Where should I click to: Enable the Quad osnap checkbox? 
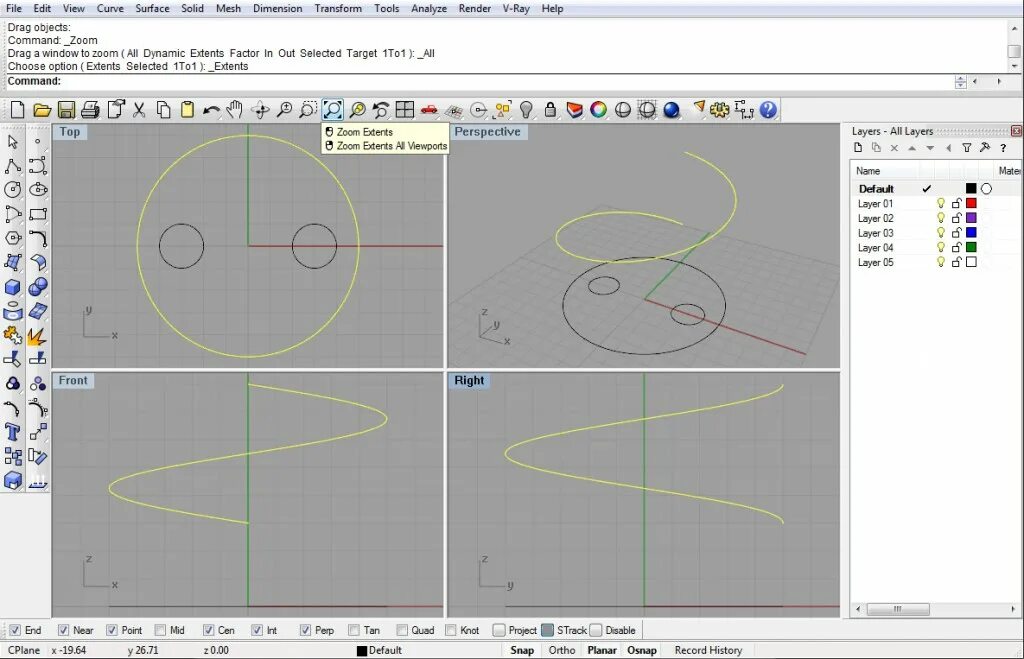coord(402,630)
